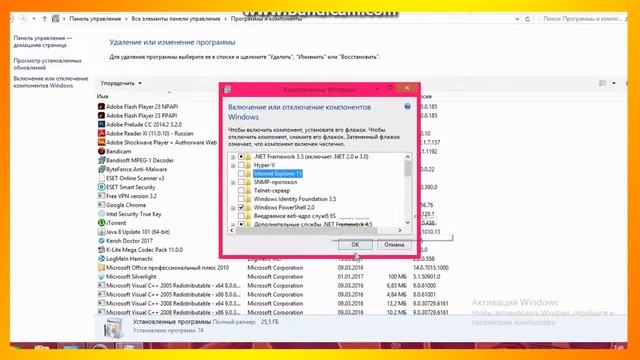The image size is (640, 360).
Task: Uncheck the Windows PowerShell 2.0 checkbox
Action: point(241,208)
